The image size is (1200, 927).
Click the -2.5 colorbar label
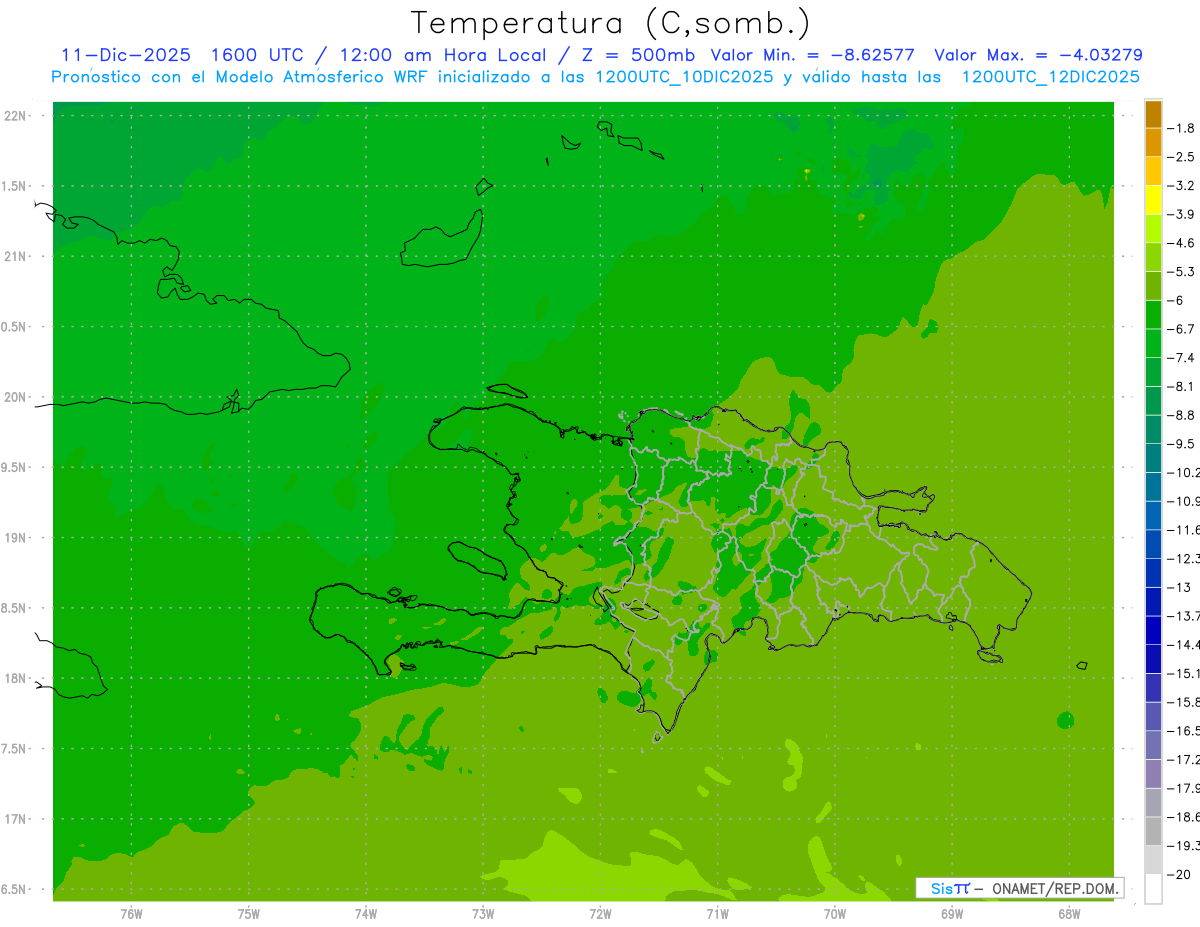(1183, 157)
